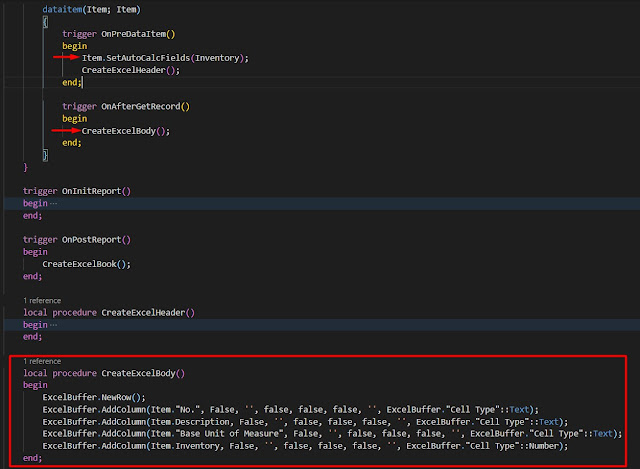Open '1 reference' CodeLens above CreateExcelBody
Screen dimensions: 640x469
click(42, 361)
